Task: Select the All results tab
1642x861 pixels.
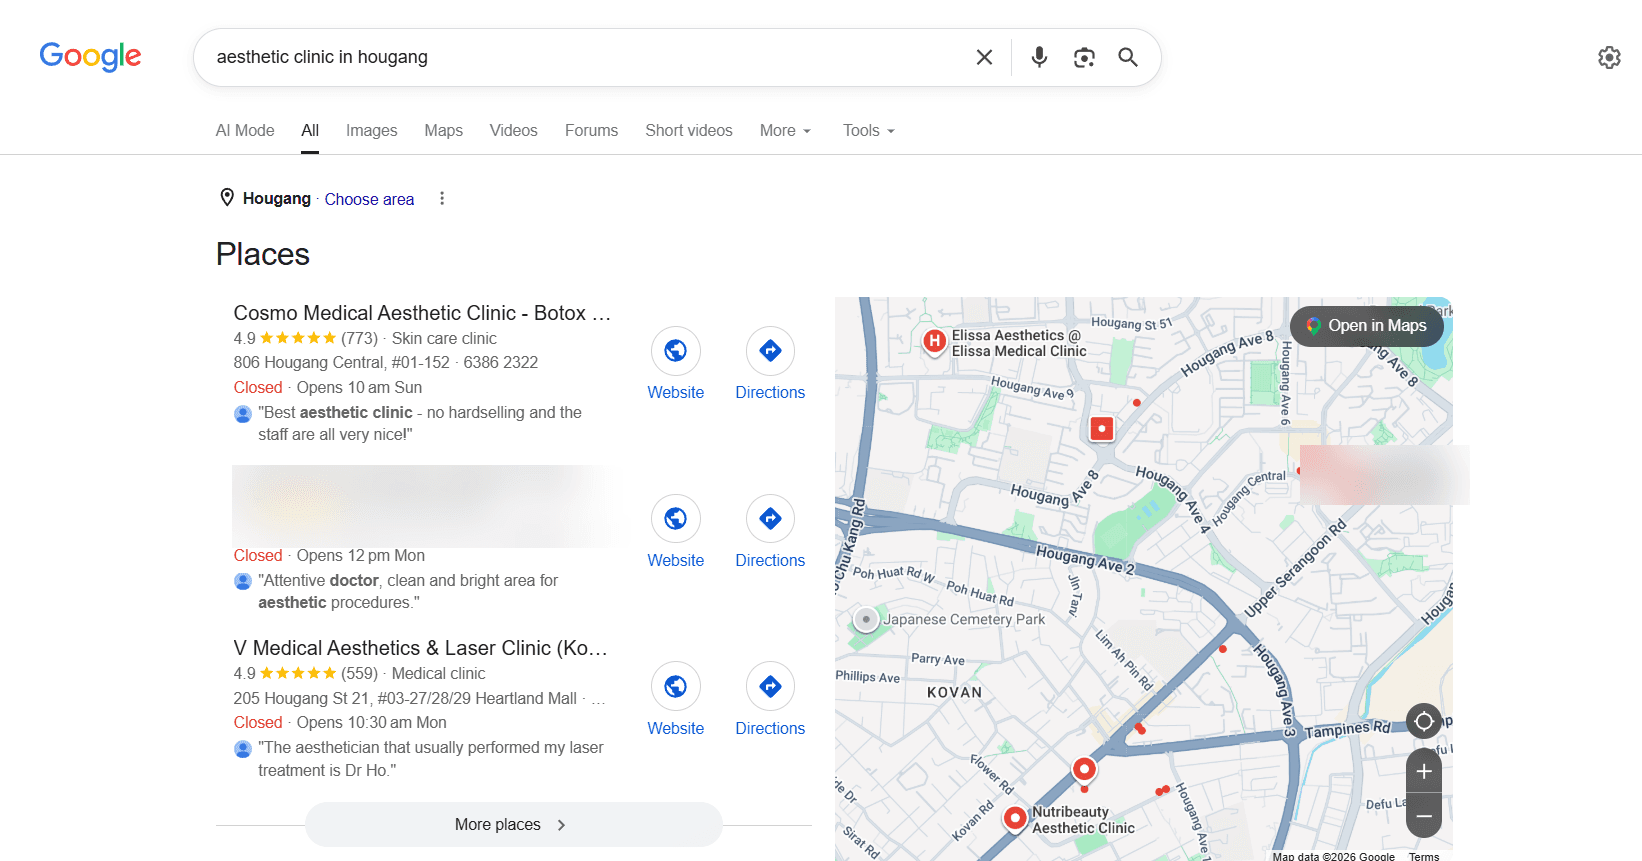Action: click(310, 131)
